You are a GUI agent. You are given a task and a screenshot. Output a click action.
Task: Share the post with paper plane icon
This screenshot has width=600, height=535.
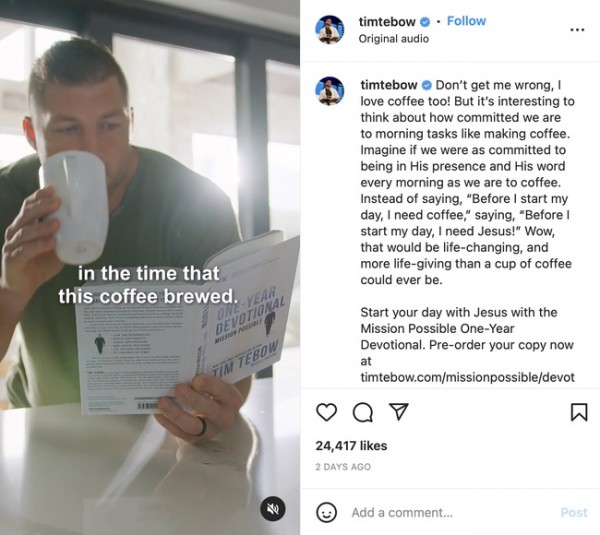pos(398,411)
